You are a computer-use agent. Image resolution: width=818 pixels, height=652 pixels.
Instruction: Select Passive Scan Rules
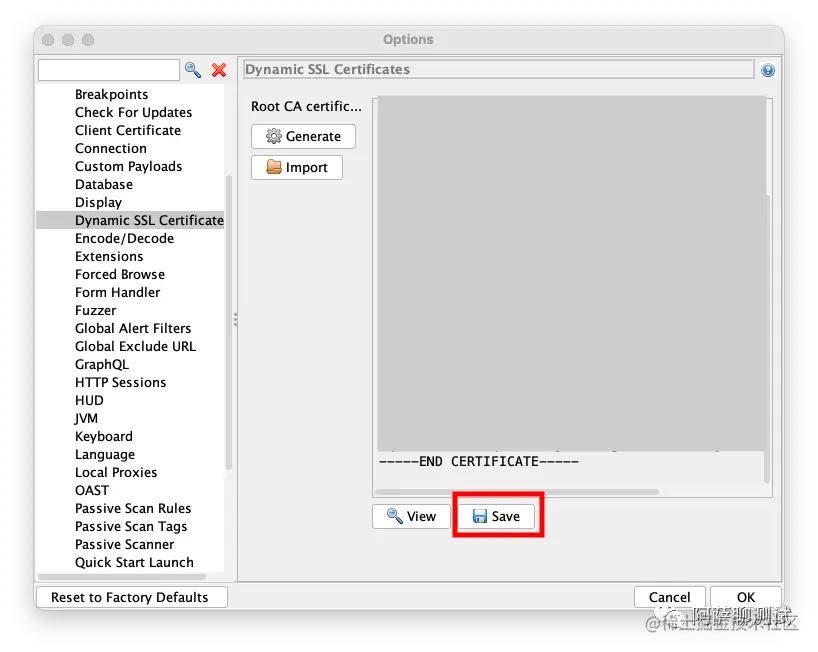pos(133,509)
